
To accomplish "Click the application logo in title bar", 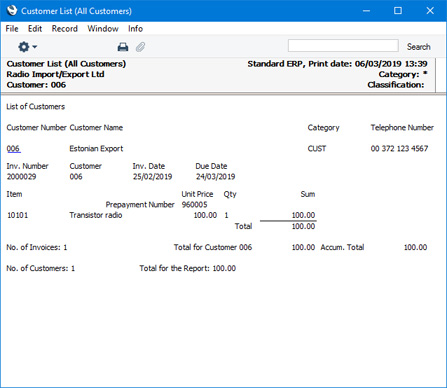I will [x=11, y=11].
